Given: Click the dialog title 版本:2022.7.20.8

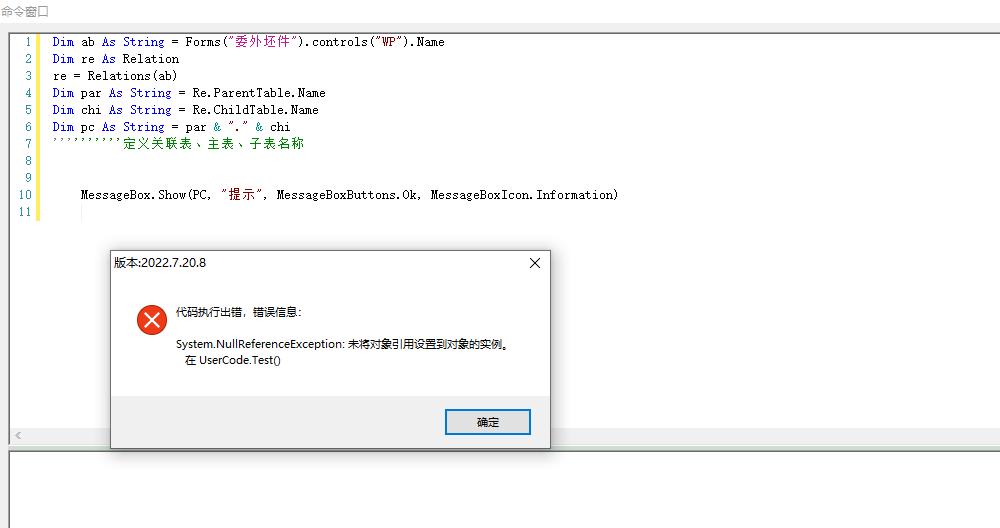Looking at the screenshot, I should tap(160, 263).
